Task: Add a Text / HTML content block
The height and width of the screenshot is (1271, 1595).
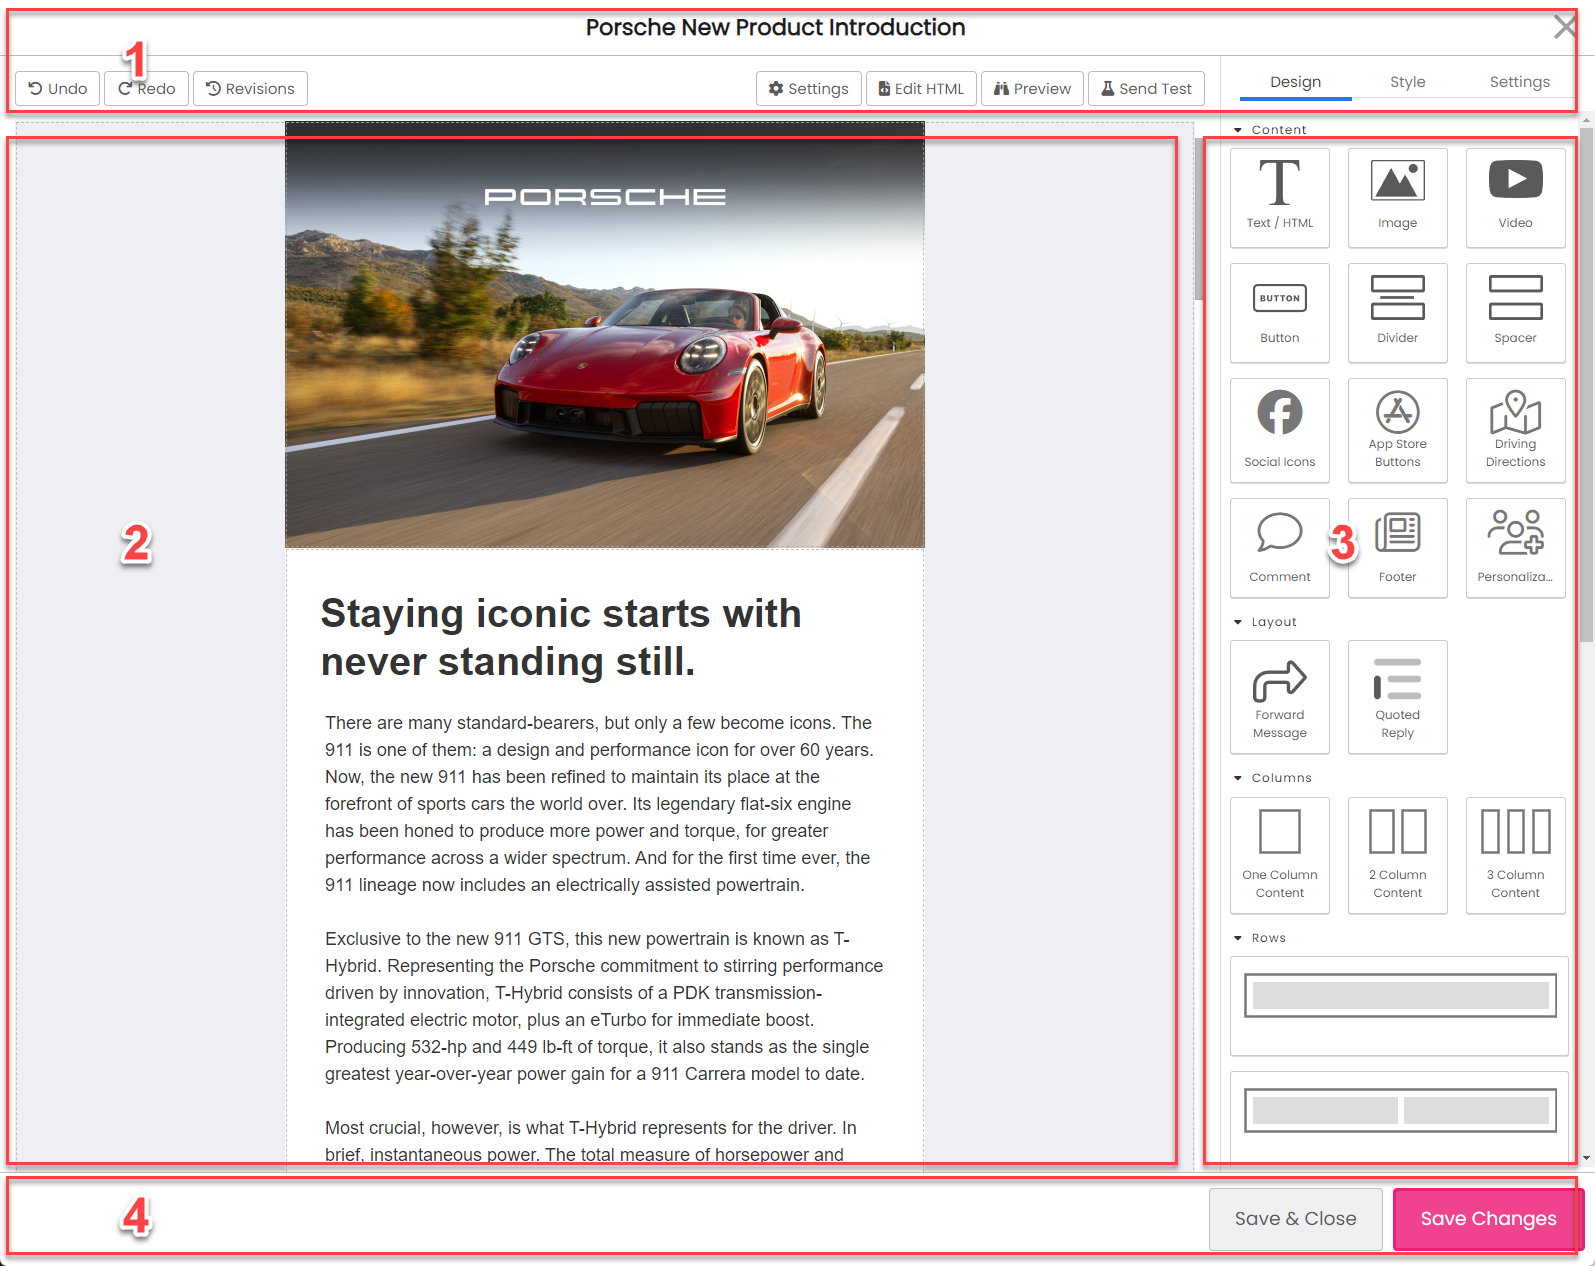Action: 1279,198
